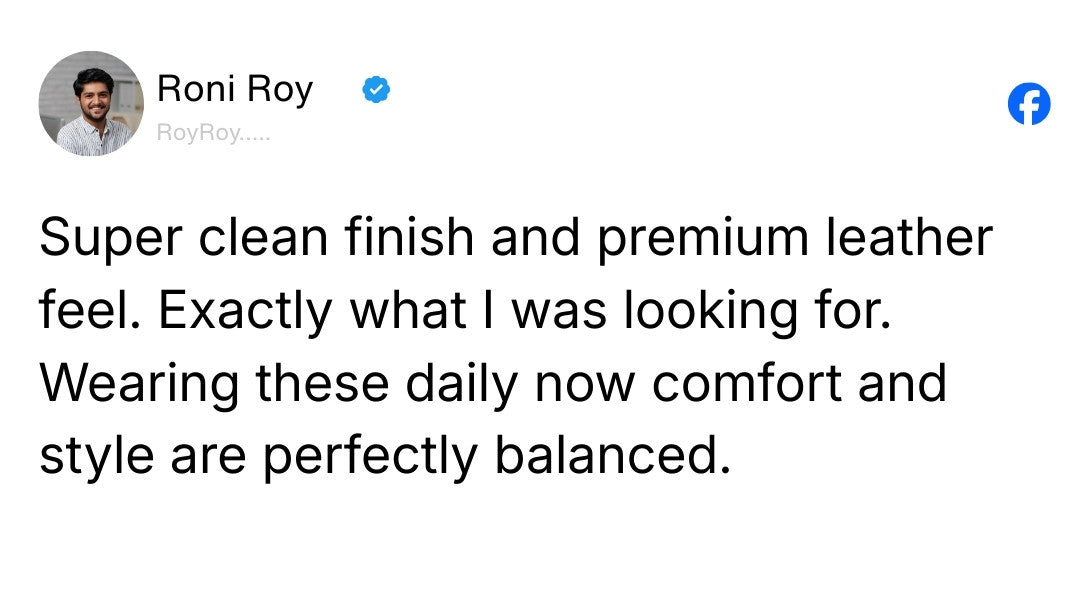The width and height of the screenshot is (1088, 616).
Task: Click the blue verified badge
Action: tap(375, 90)
